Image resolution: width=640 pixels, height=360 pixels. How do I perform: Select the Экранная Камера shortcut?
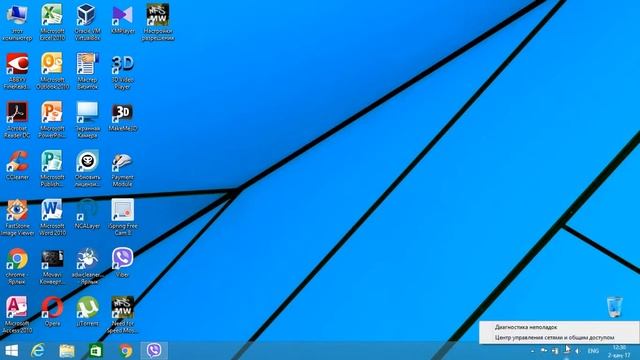tap(87, 120)
